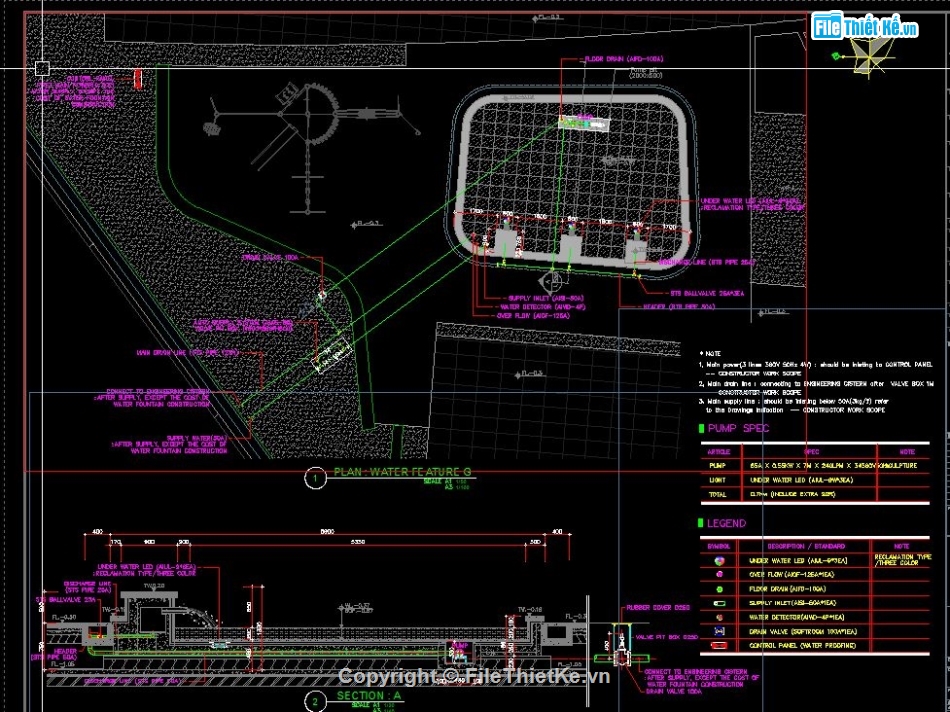Viewport: 950px width, 712px height.
Task: Click the 'SECTION : A' title
Action: tap(369, 695)
